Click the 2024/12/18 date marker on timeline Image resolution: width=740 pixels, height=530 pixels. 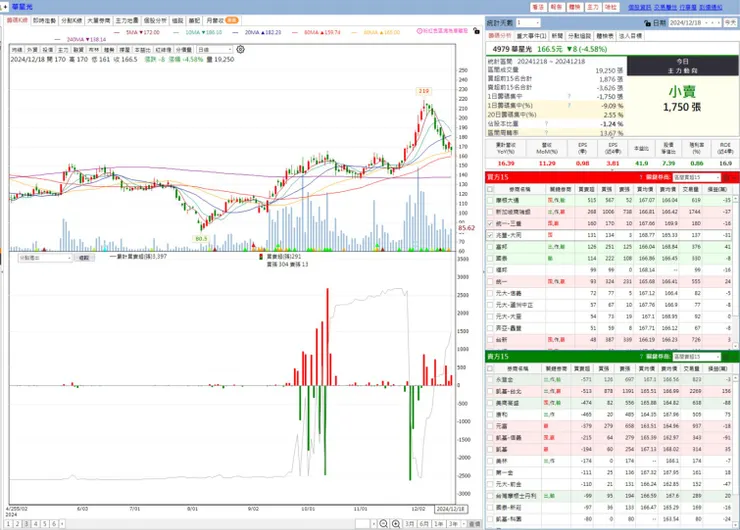pos(450,509)
